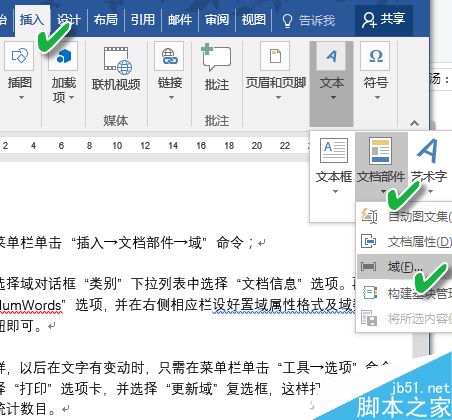Choose 文档属性(D) menu entry
452x420 pixels.
(x=404, y=241)
